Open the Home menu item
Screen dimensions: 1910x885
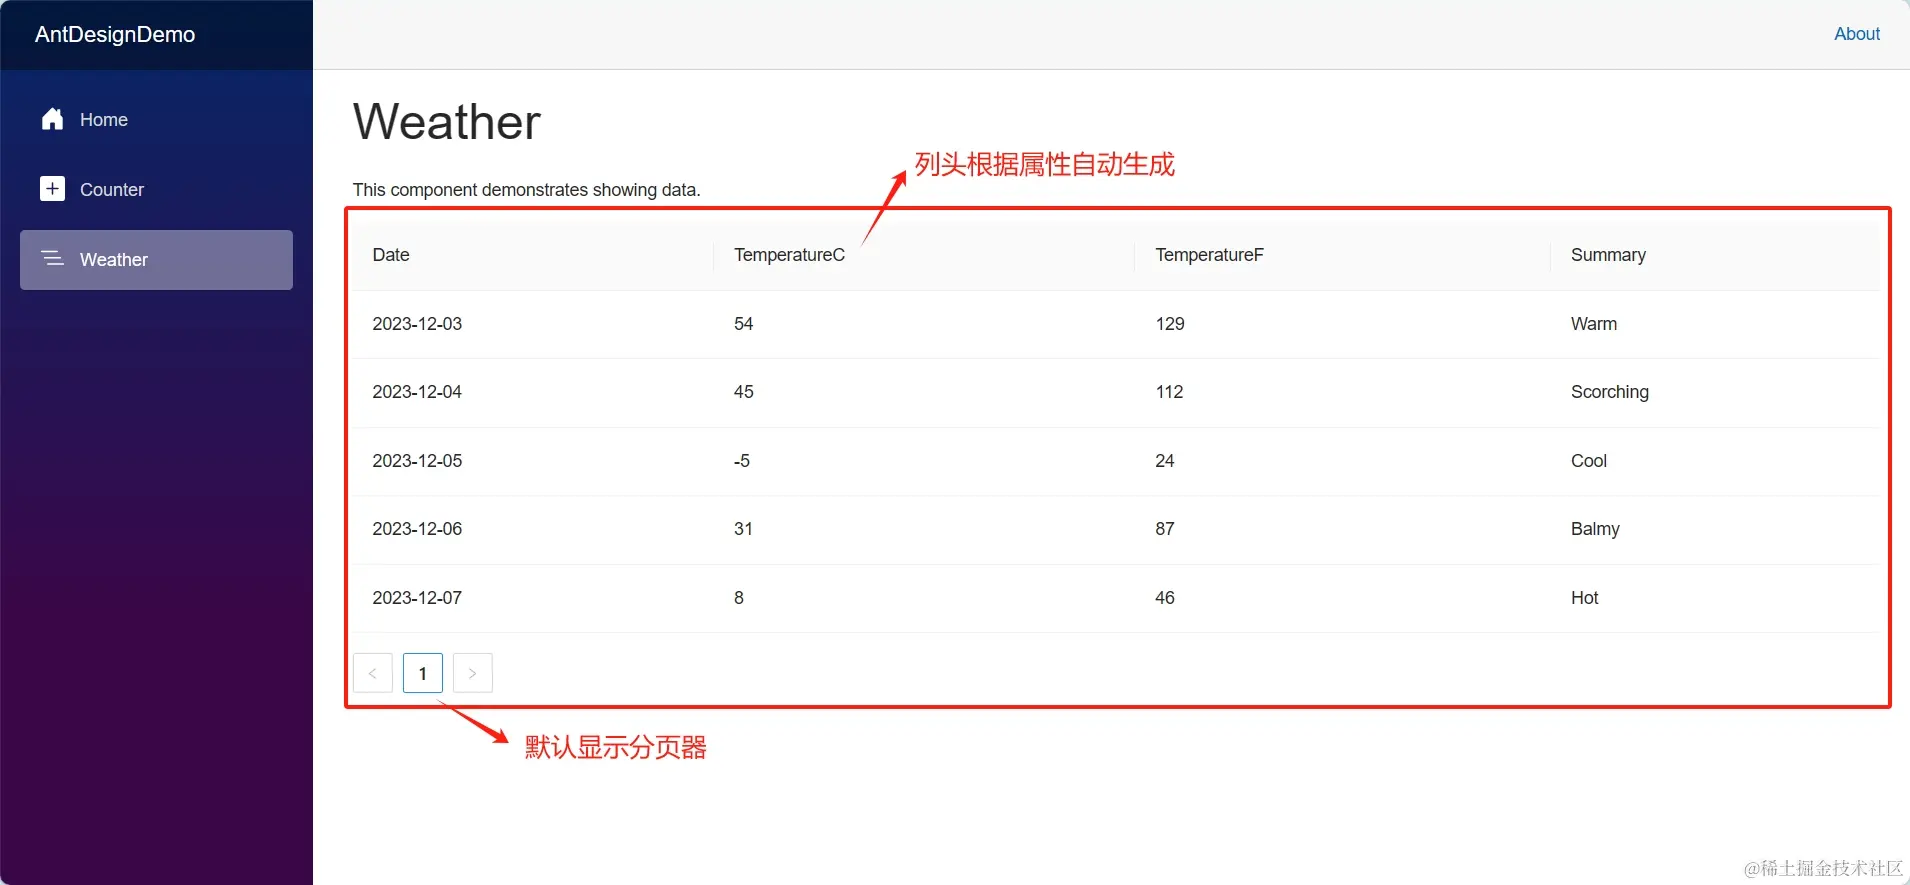pyautogui.click(x=156, y=120)
